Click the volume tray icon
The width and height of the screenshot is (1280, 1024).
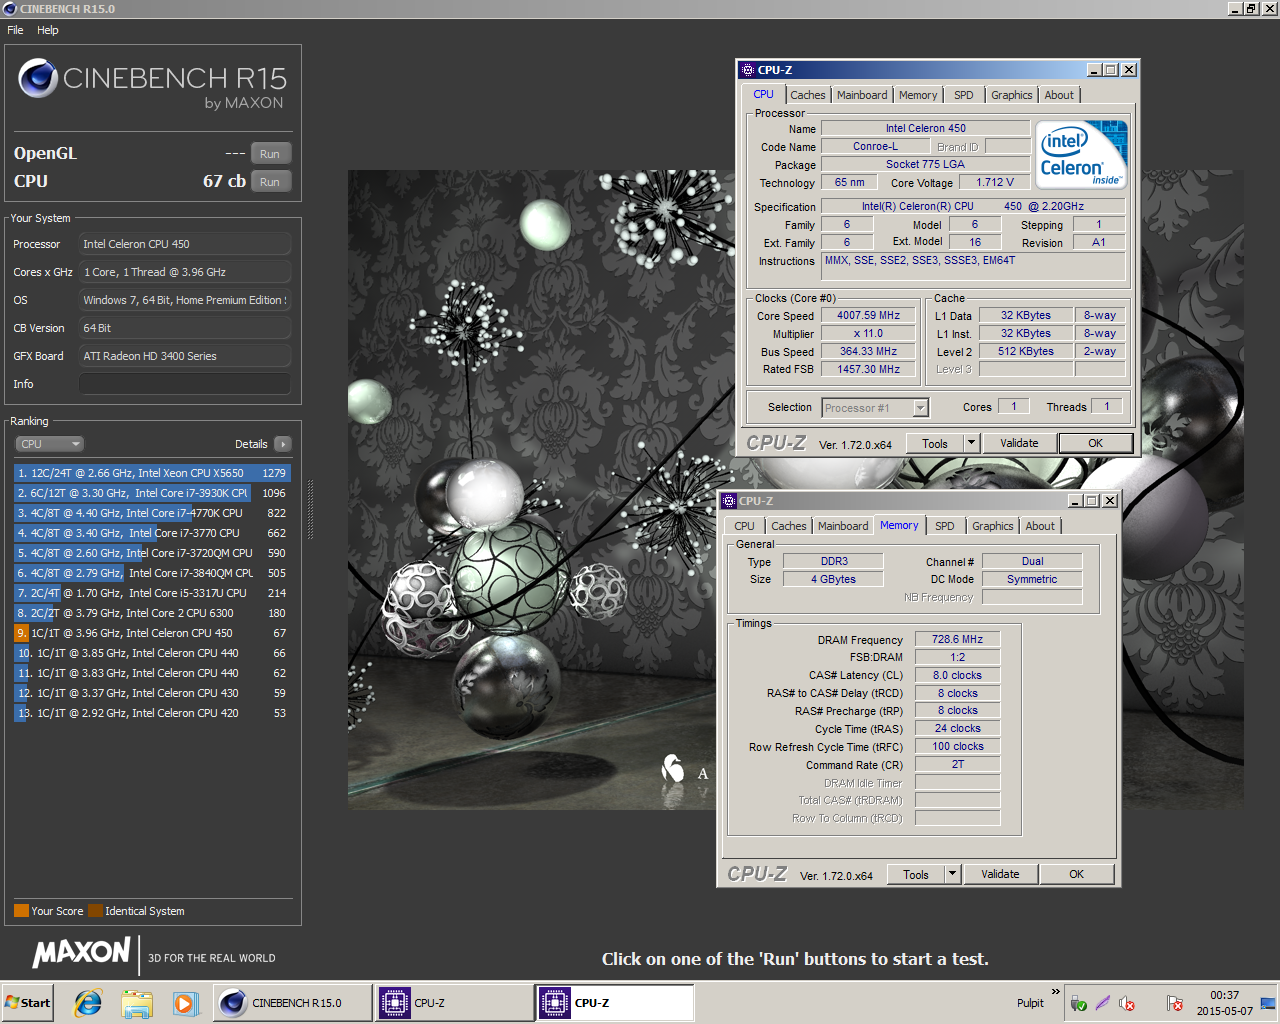(1127, 1003)
